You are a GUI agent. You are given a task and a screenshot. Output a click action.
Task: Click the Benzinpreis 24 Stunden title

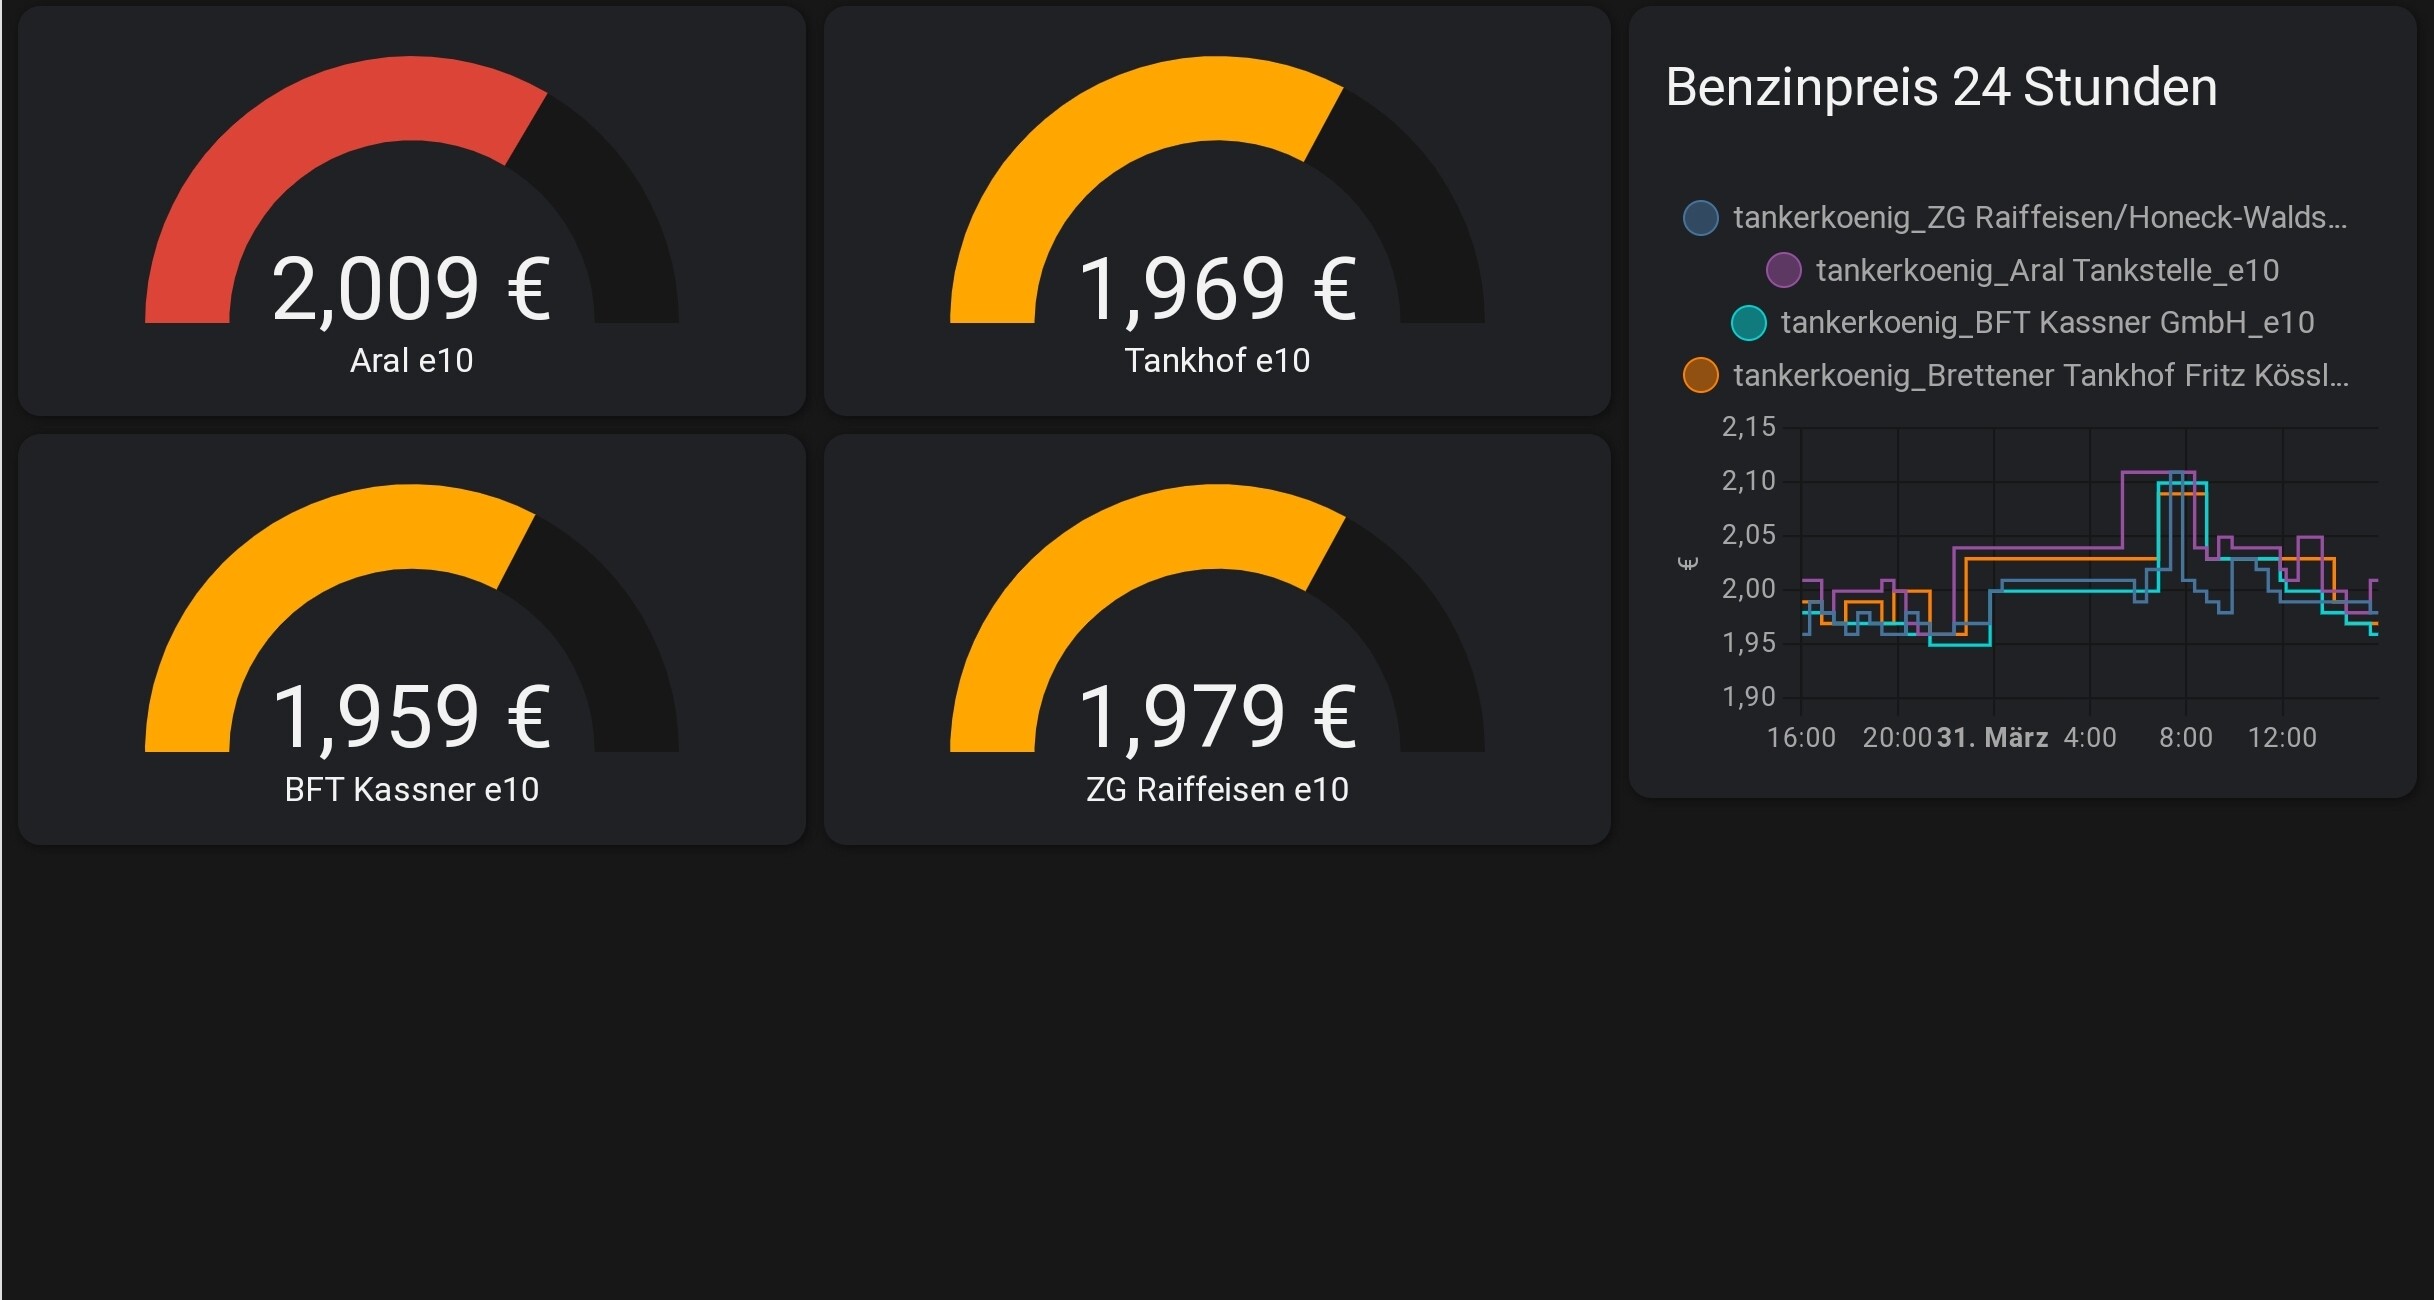coord(1940,87)
